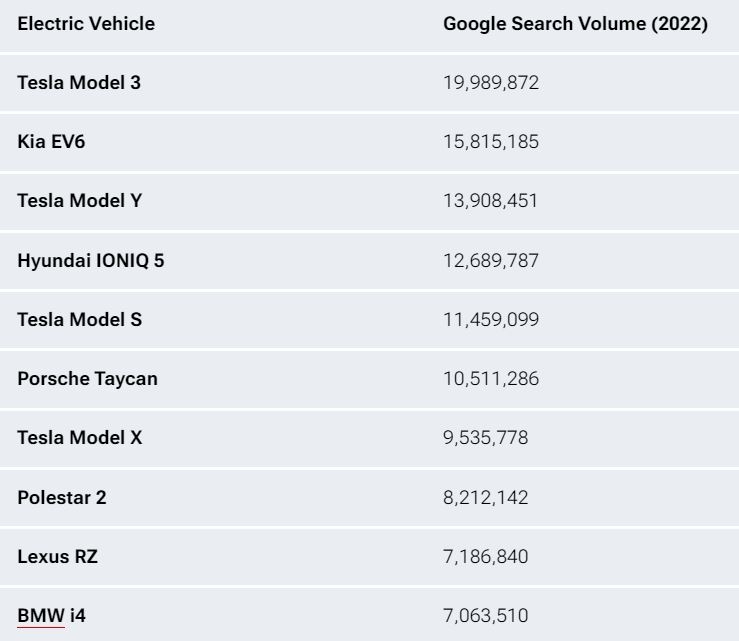
Task: Click the Tesla Model Y cell
Action: [x=80, y=201]
